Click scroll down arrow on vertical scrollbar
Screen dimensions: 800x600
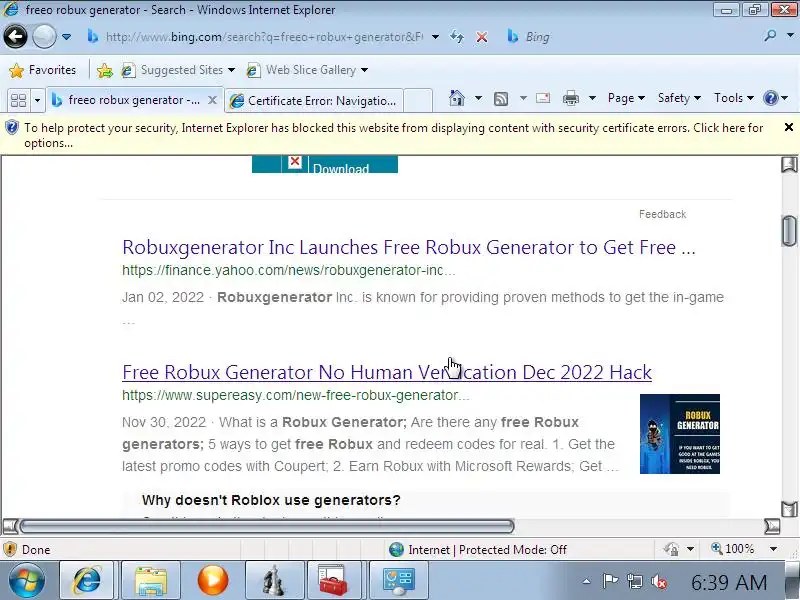pos(789,509)
